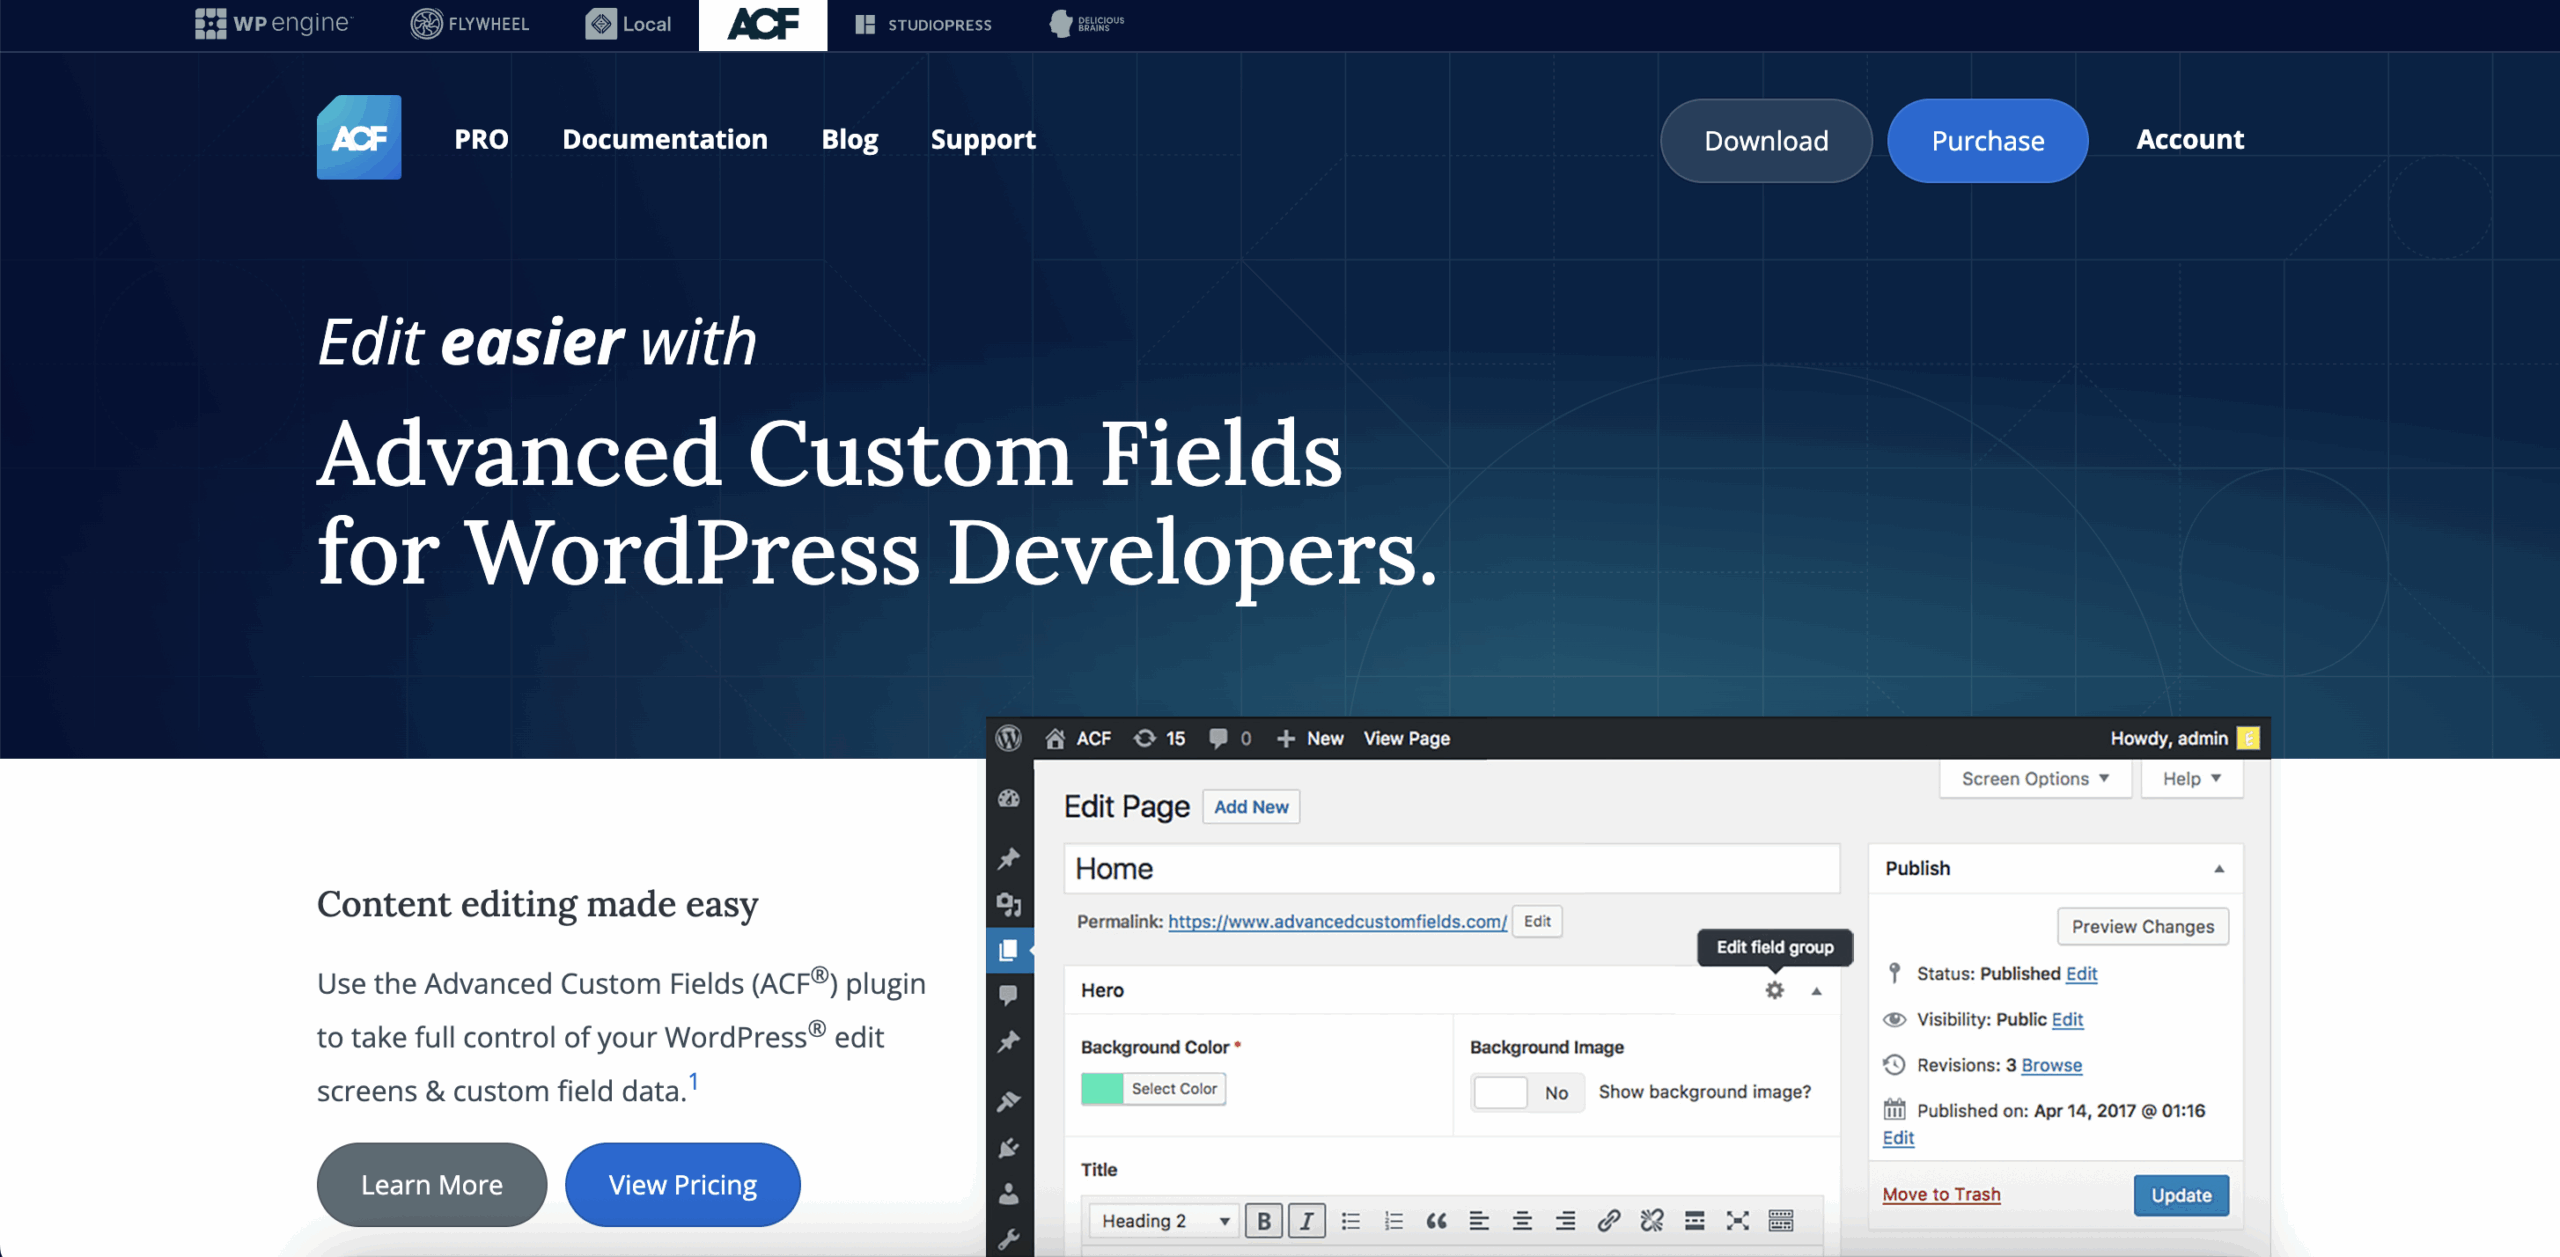Click the View Pricing button
Screen dimensions: 2560x1257
(683, 1184)
